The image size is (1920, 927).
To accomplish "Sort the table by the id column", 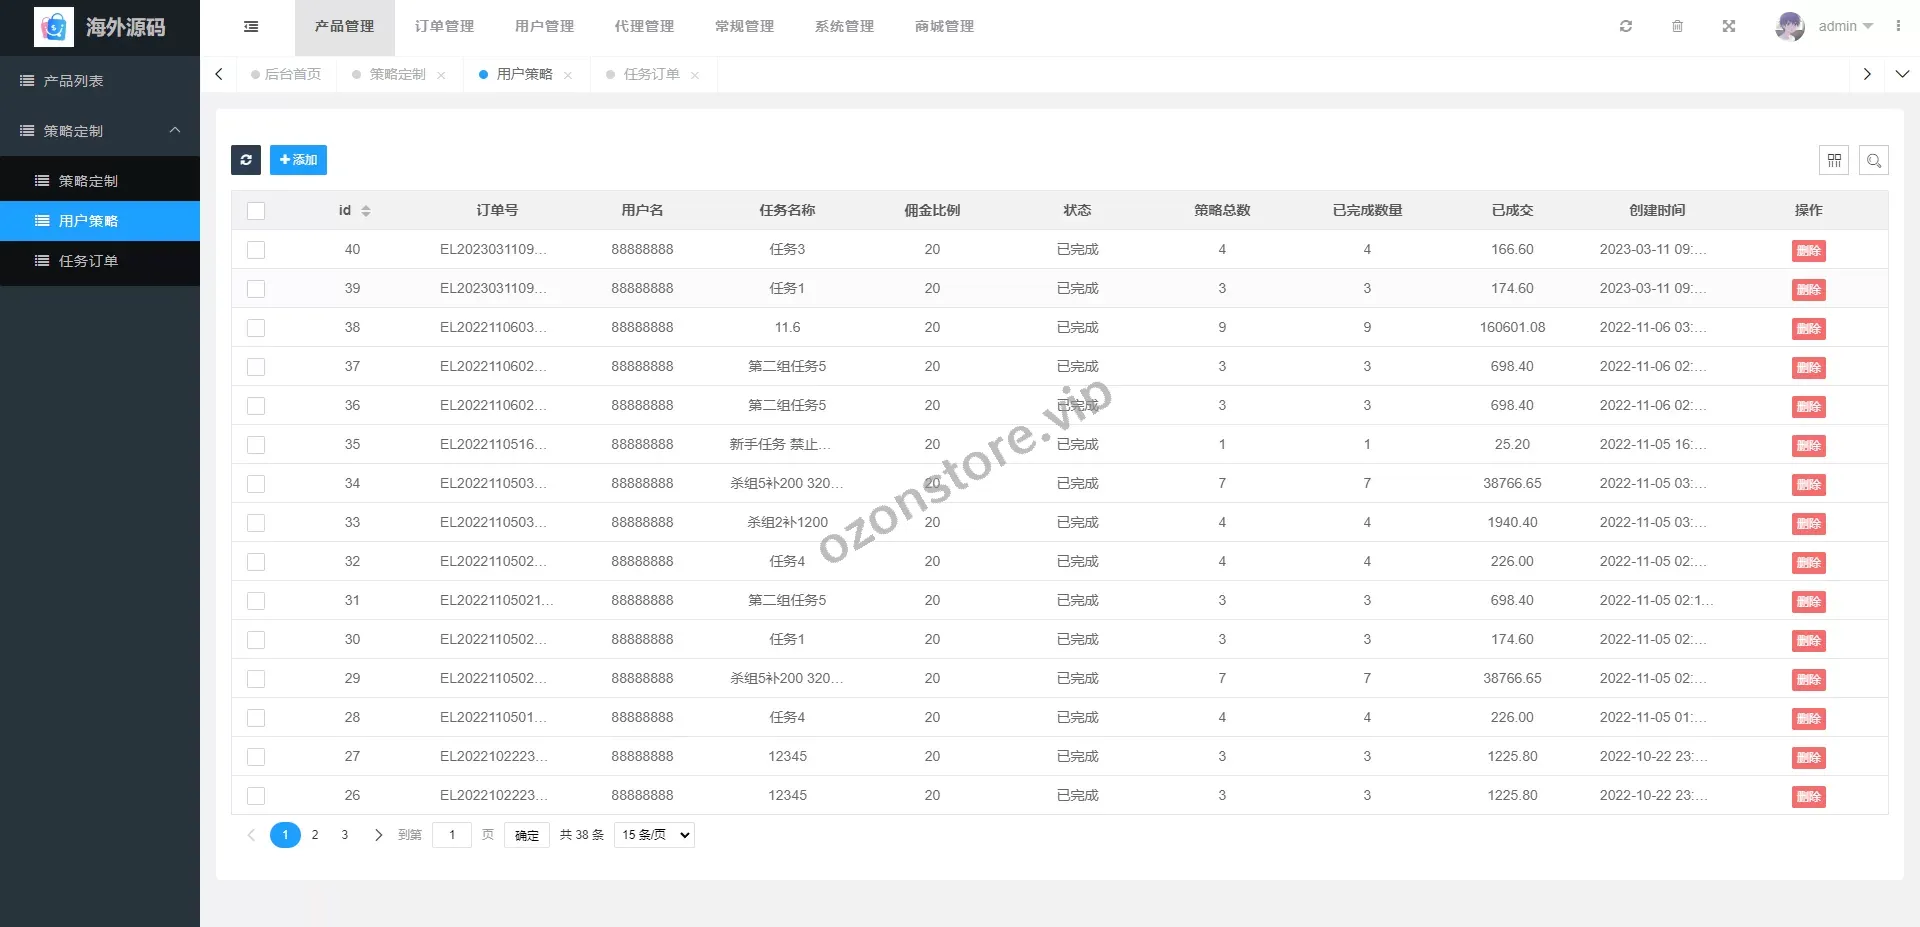I will click(366, 211).
